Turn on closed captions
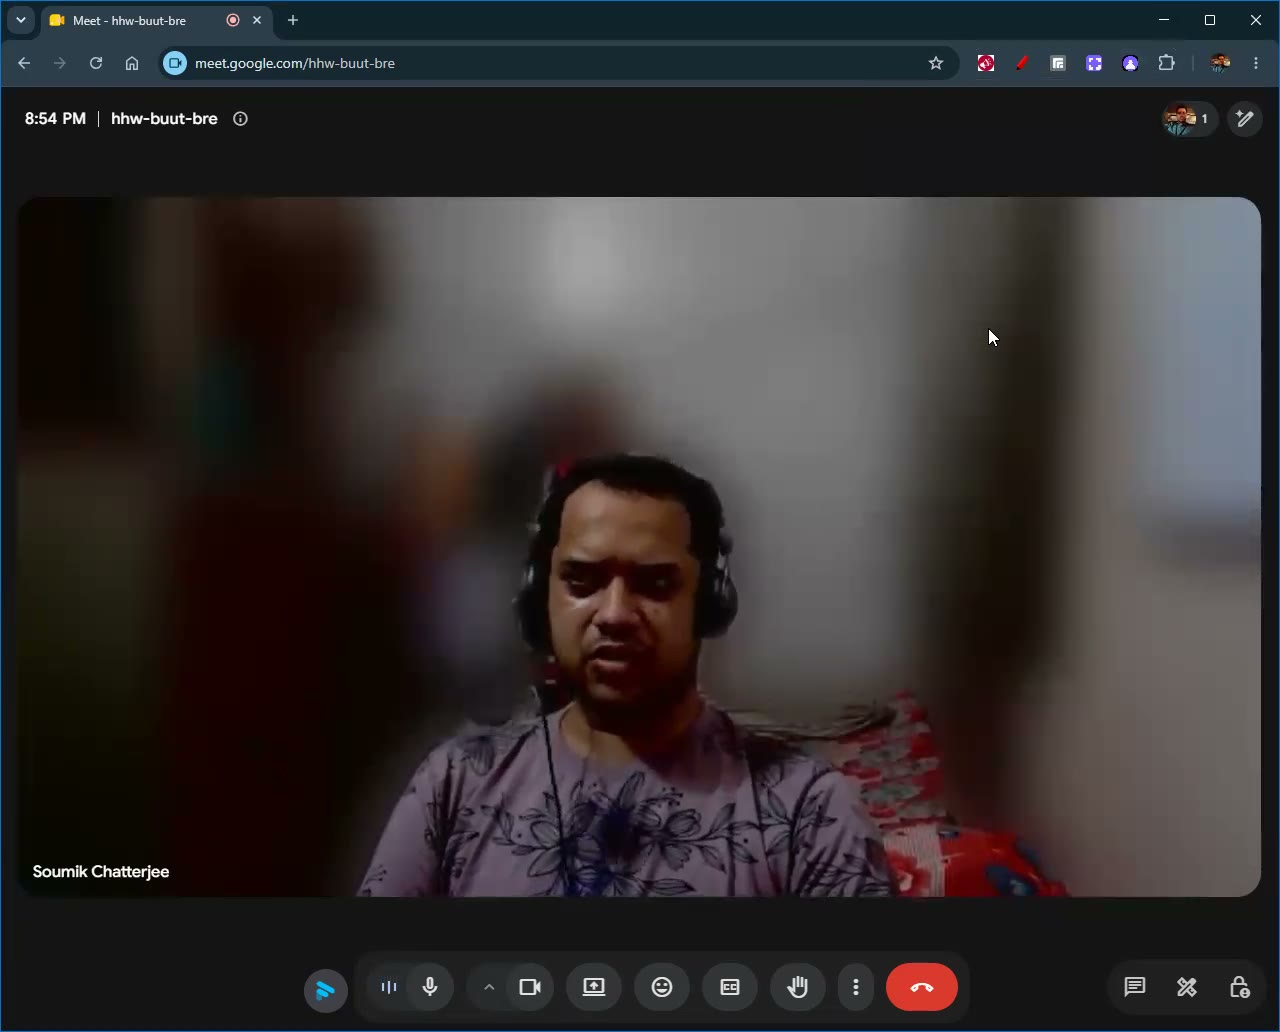 pyautogui.click(x=730, y=987)
